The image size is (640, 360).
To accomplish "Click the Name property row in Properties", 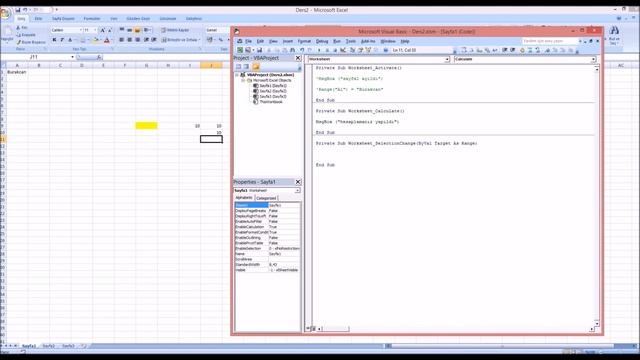I will tap(267, 254).
